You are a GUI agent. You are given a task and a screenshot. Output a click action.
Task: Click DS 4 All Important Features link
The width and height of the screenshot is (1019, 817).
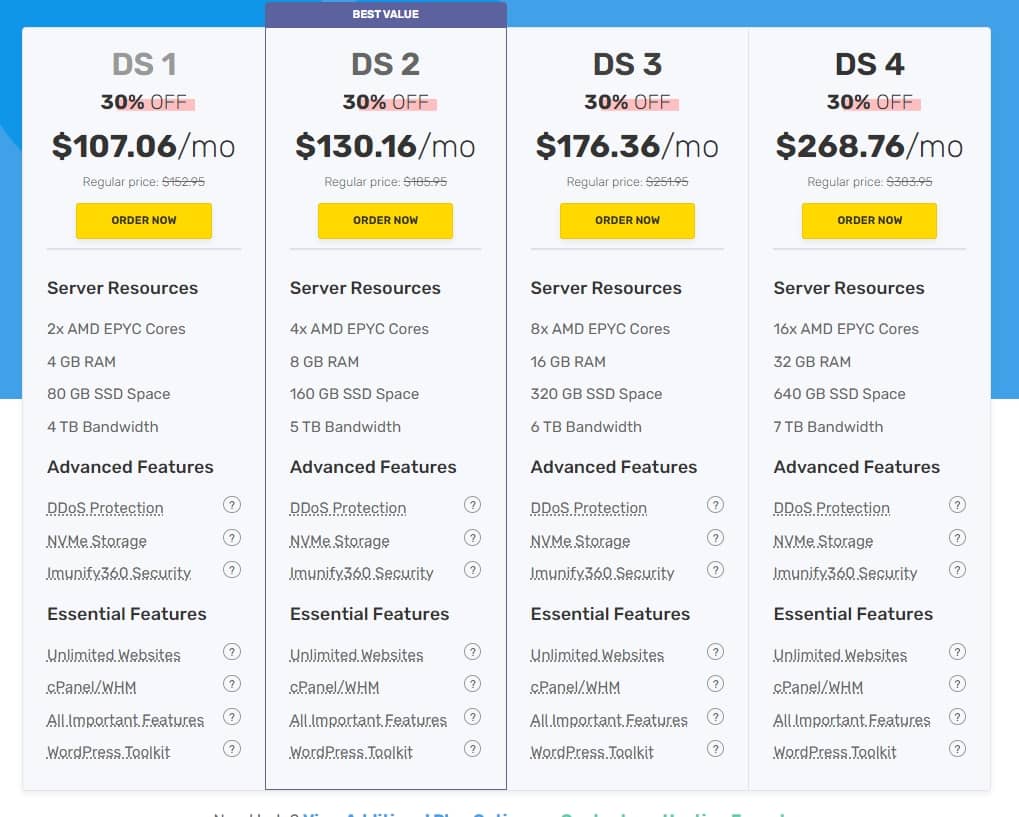coord(852,720)
